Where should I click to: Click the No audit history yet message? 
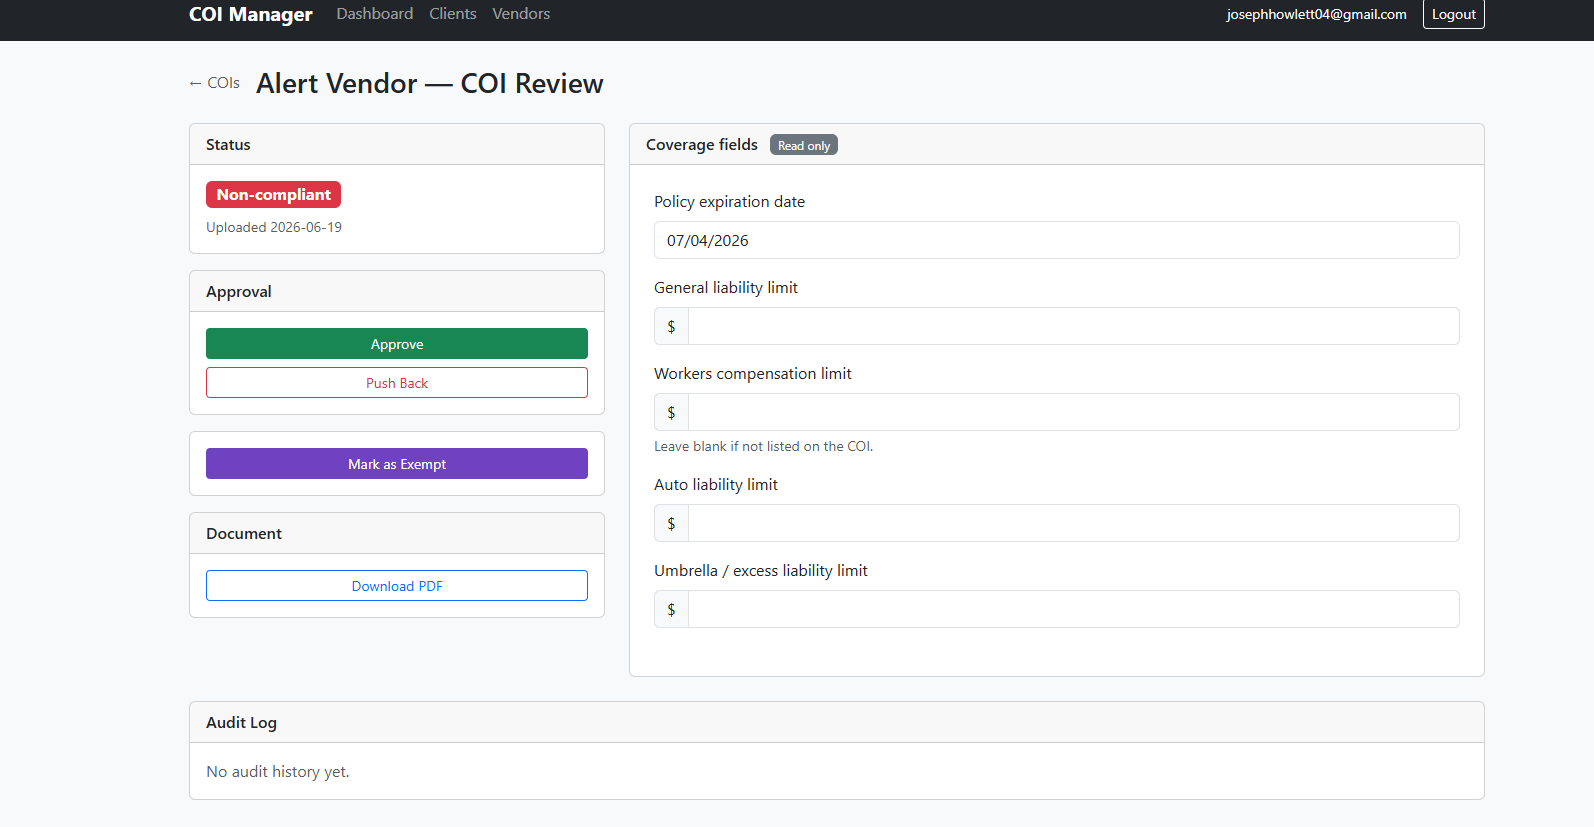(x=278, y=771)
